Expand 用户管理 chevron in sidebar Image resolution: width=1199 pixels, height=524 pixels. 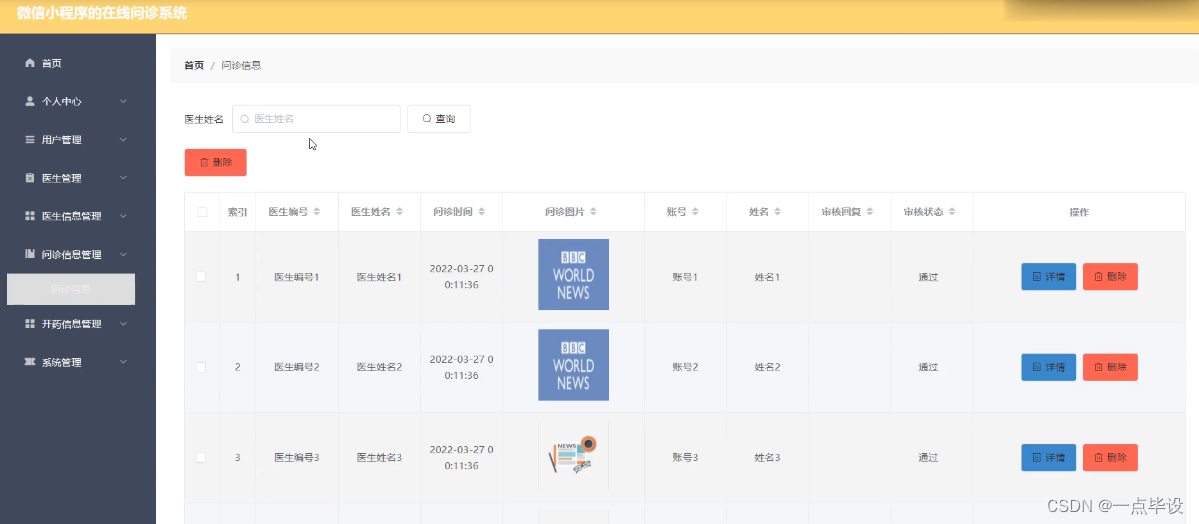click(x=123, y=139)
